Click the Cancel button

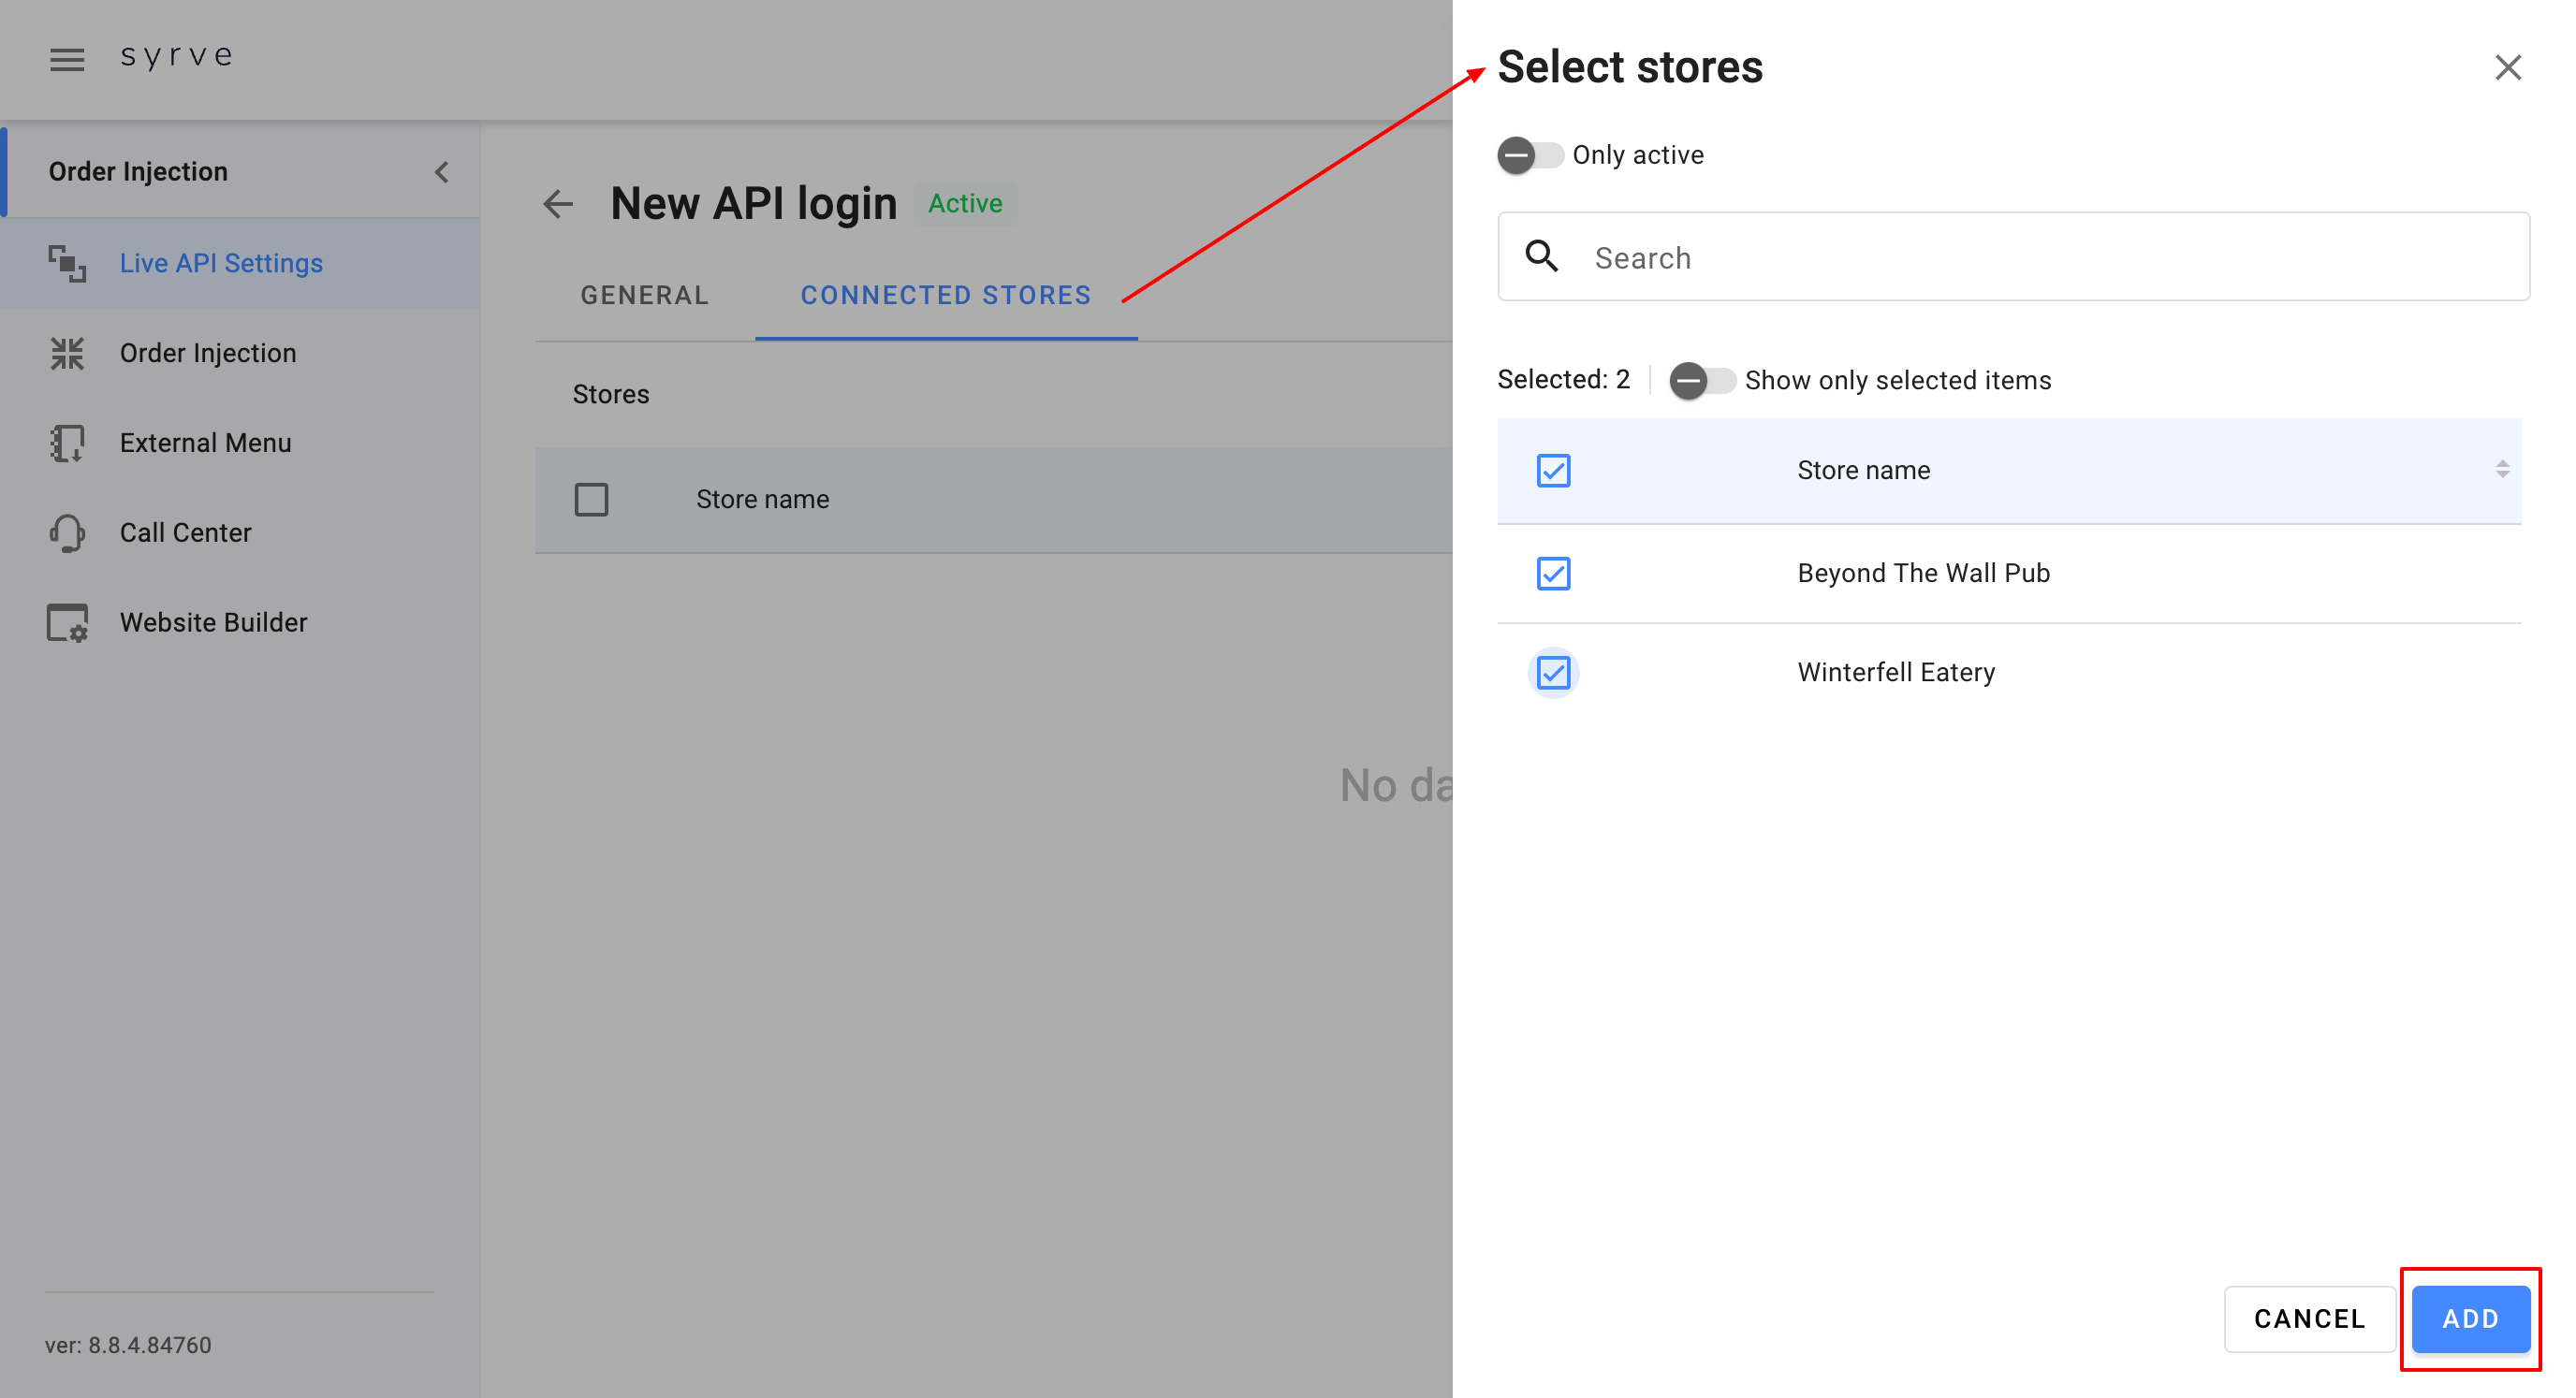(x=2308, y=1318)
